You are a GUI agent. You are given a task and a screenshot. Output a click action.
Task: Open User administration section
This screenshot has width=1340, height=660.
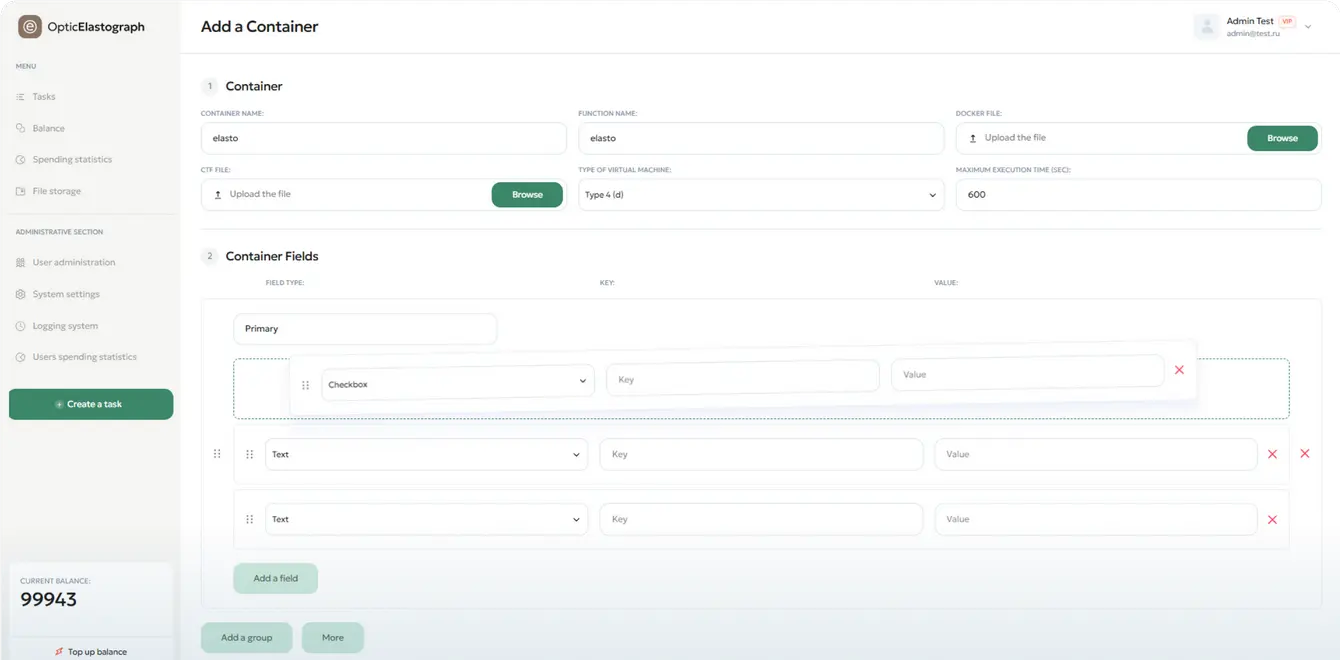73,262
